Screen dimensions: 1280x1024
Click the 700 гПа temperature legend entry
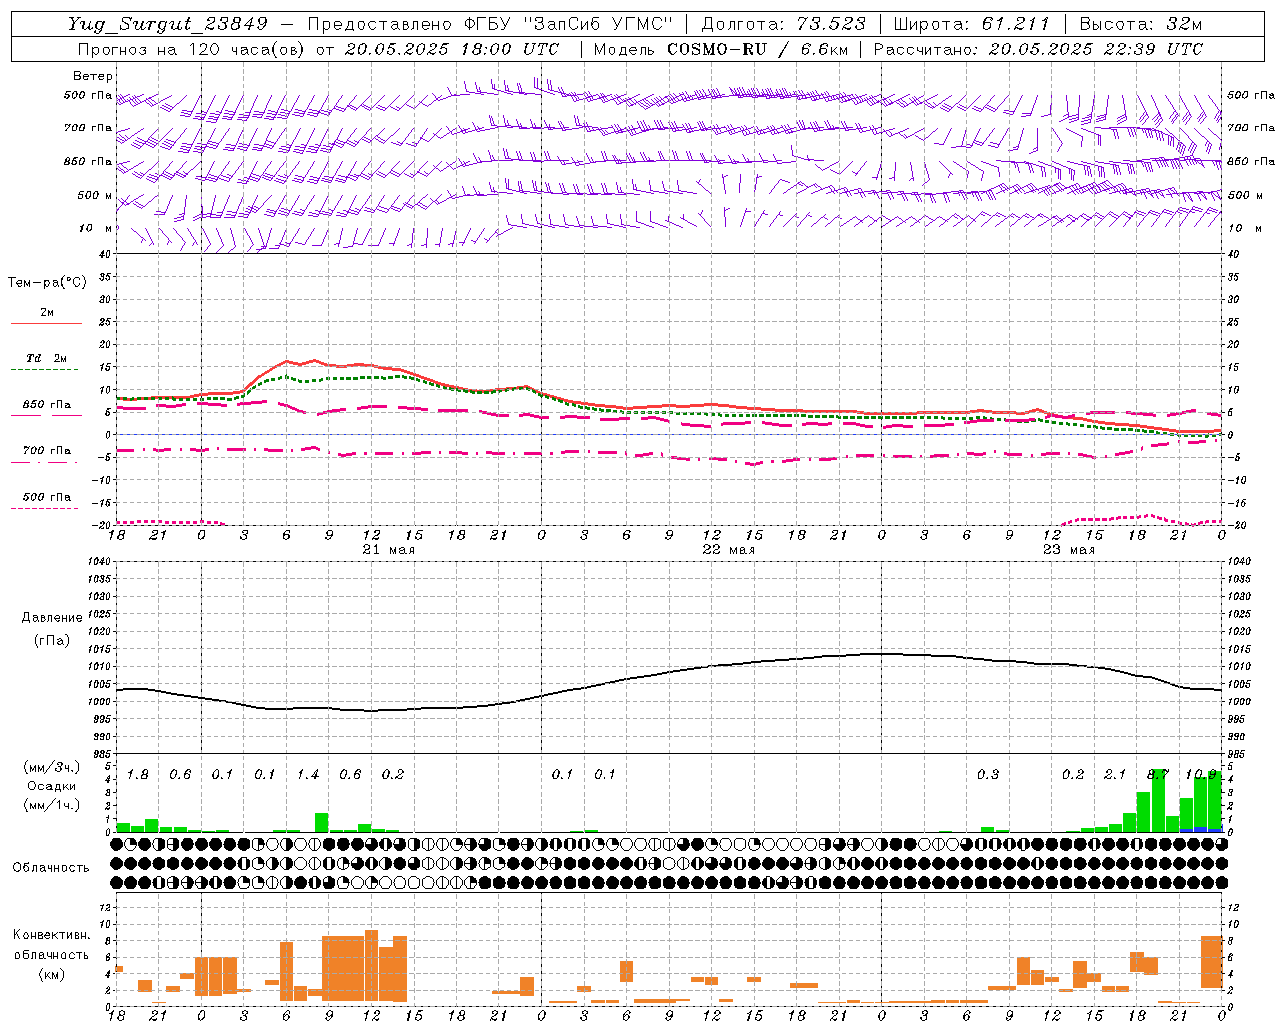click(47, 450)
